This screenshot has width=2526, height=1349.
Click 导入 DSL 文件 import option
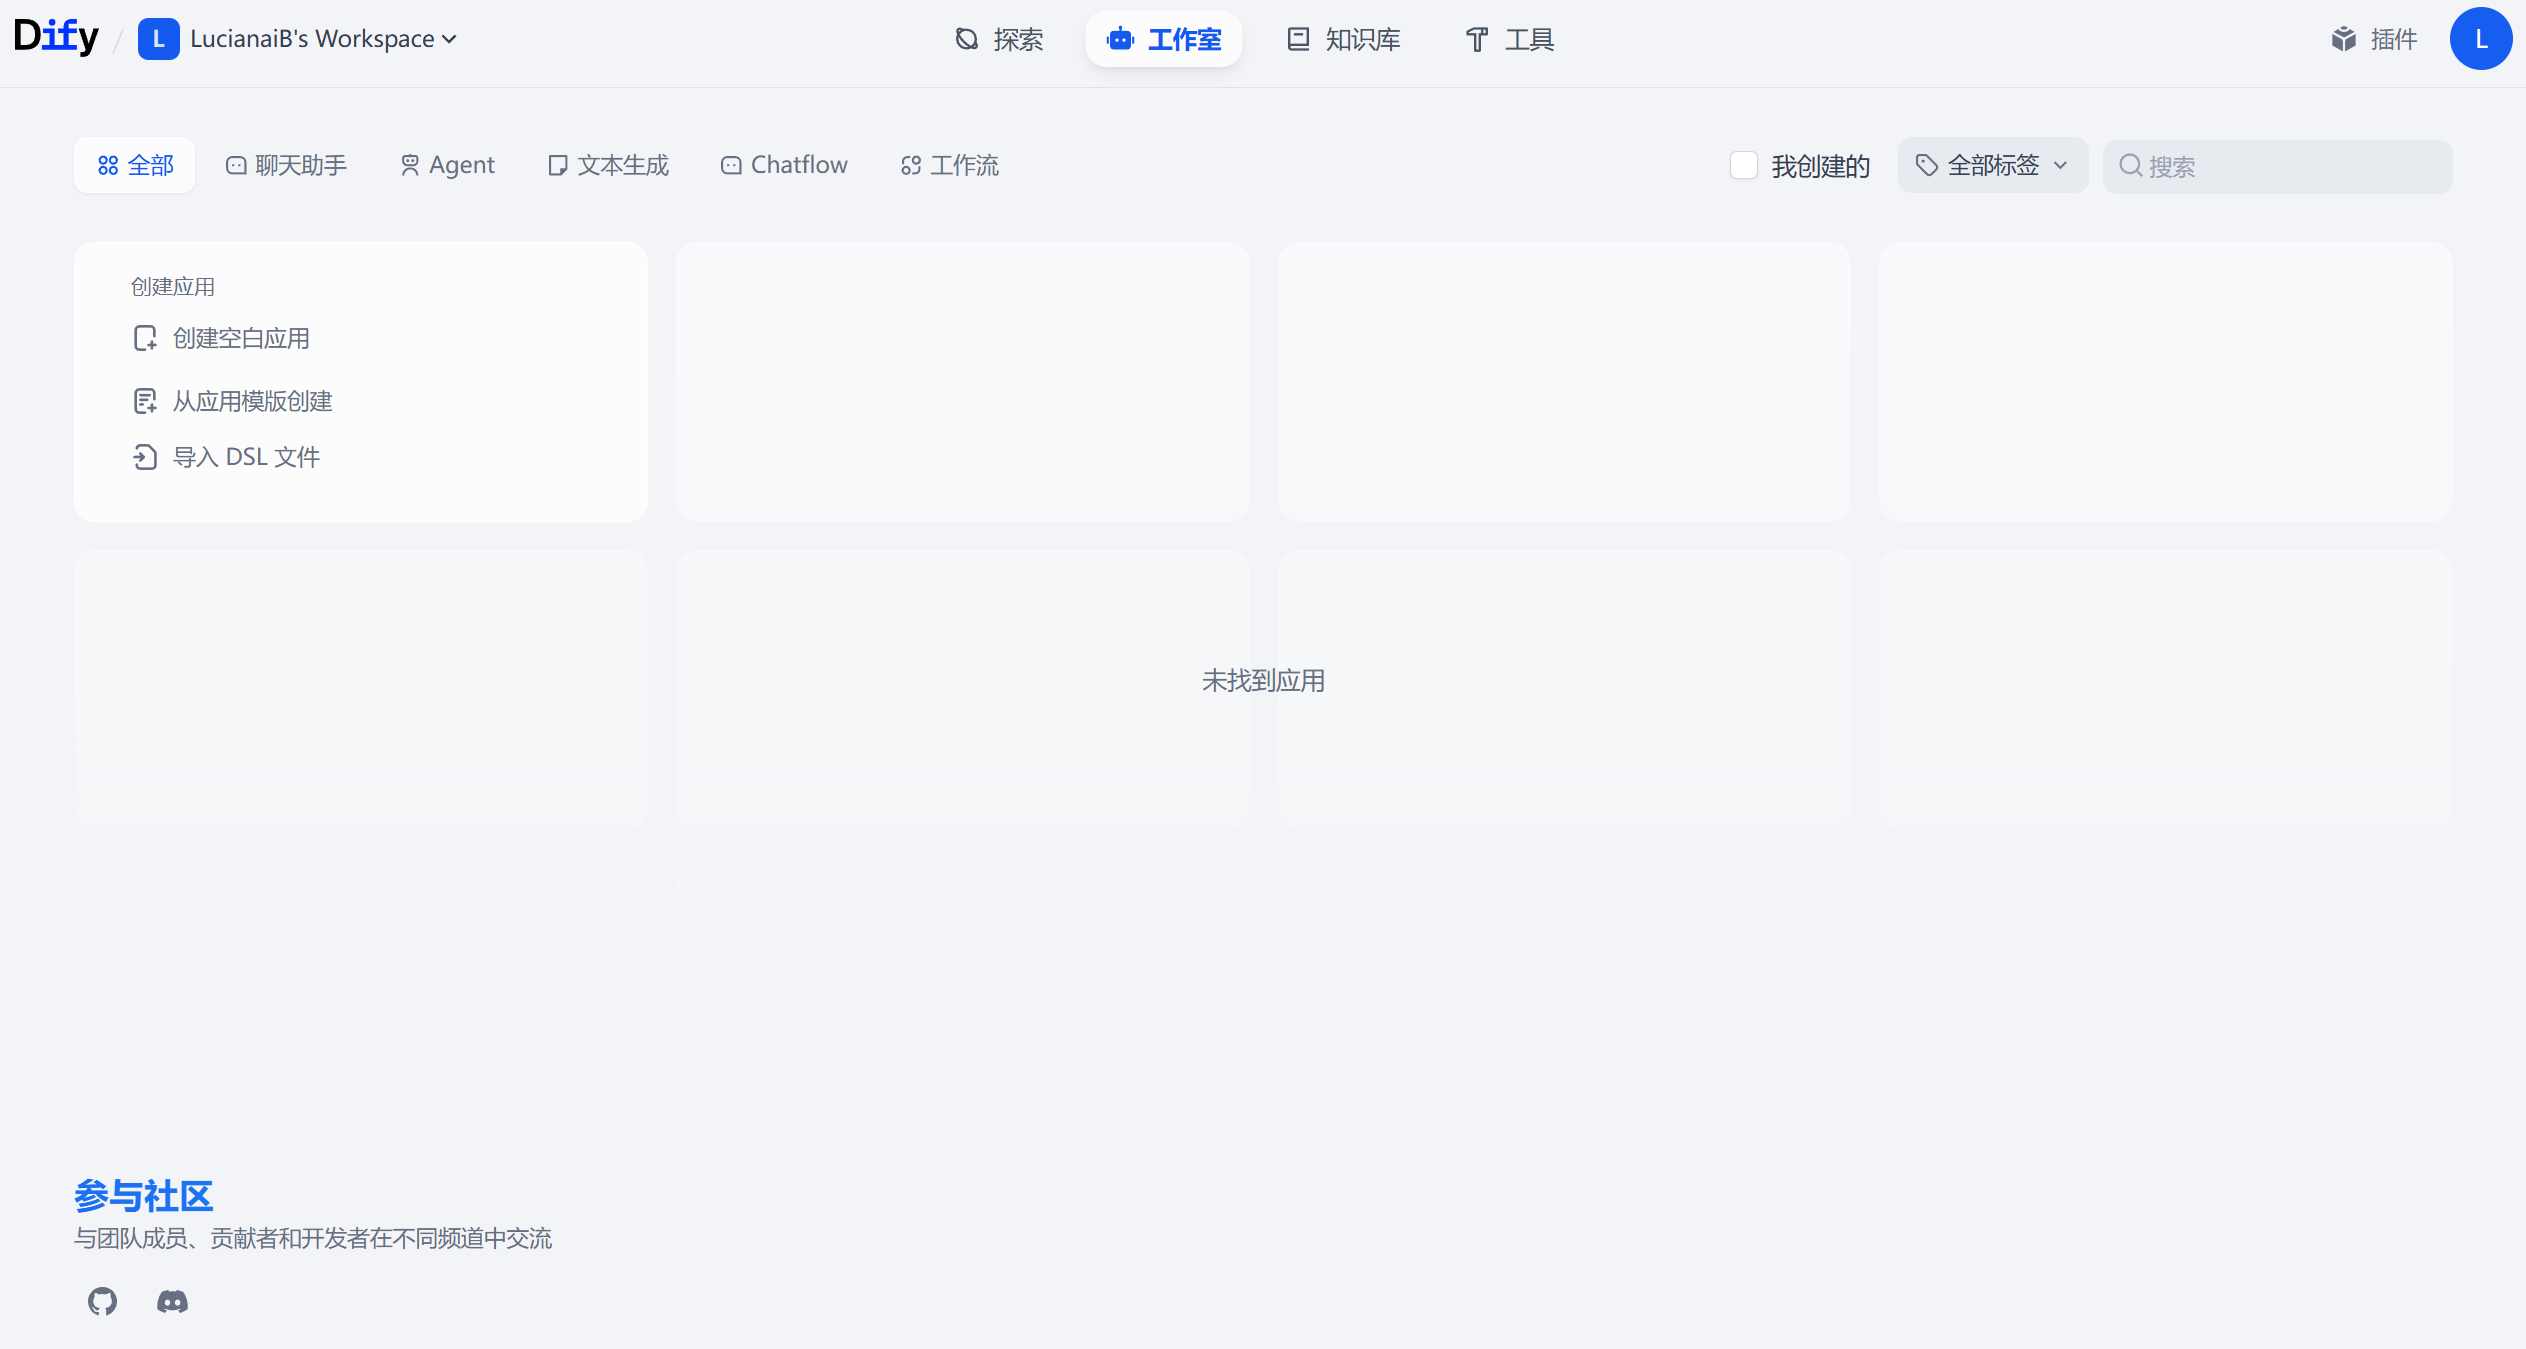point(245,457)
